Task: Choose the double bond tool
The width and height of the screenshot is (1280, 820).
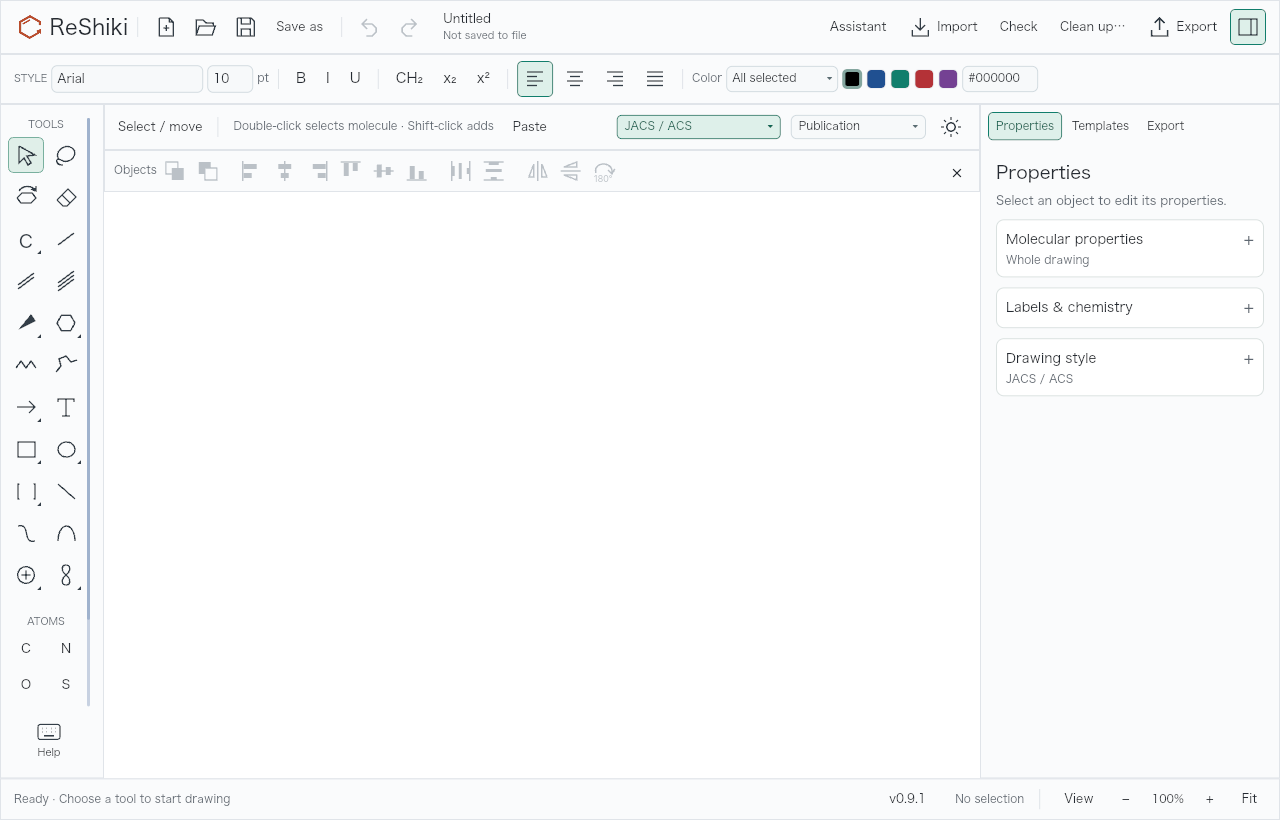Action: (26, 281)
